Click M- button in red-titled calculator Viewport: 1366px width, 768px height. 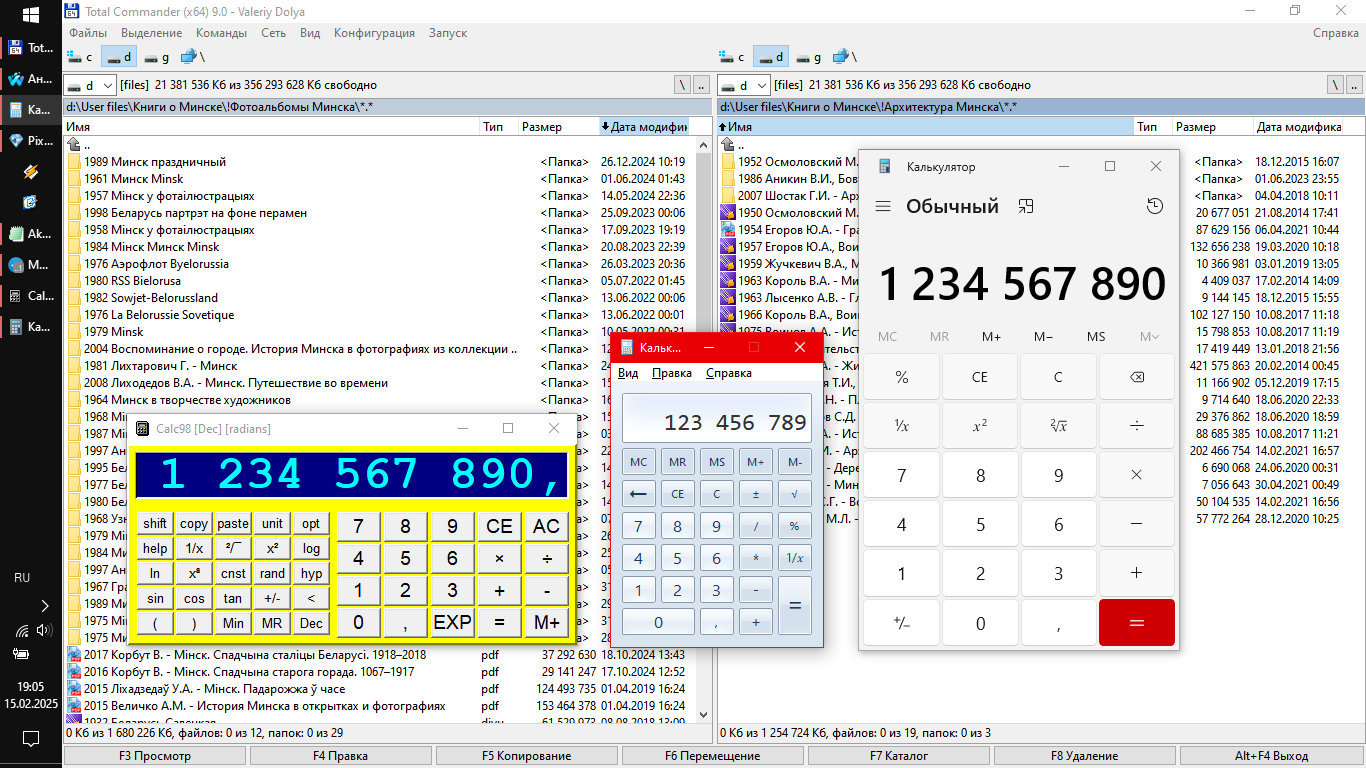click(x=794, y=462)
